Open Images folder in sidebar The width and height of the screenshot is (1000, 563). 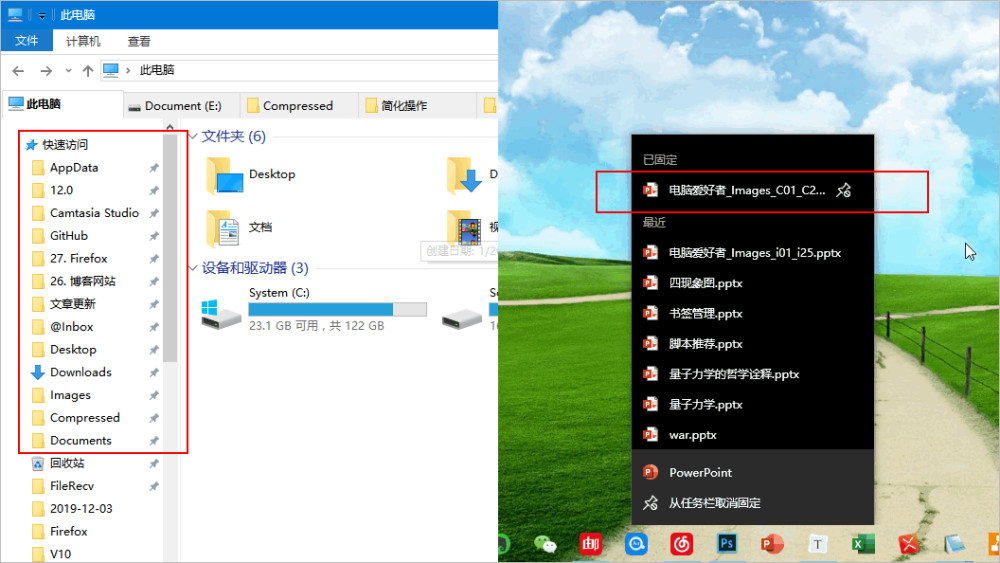point(70,395)
